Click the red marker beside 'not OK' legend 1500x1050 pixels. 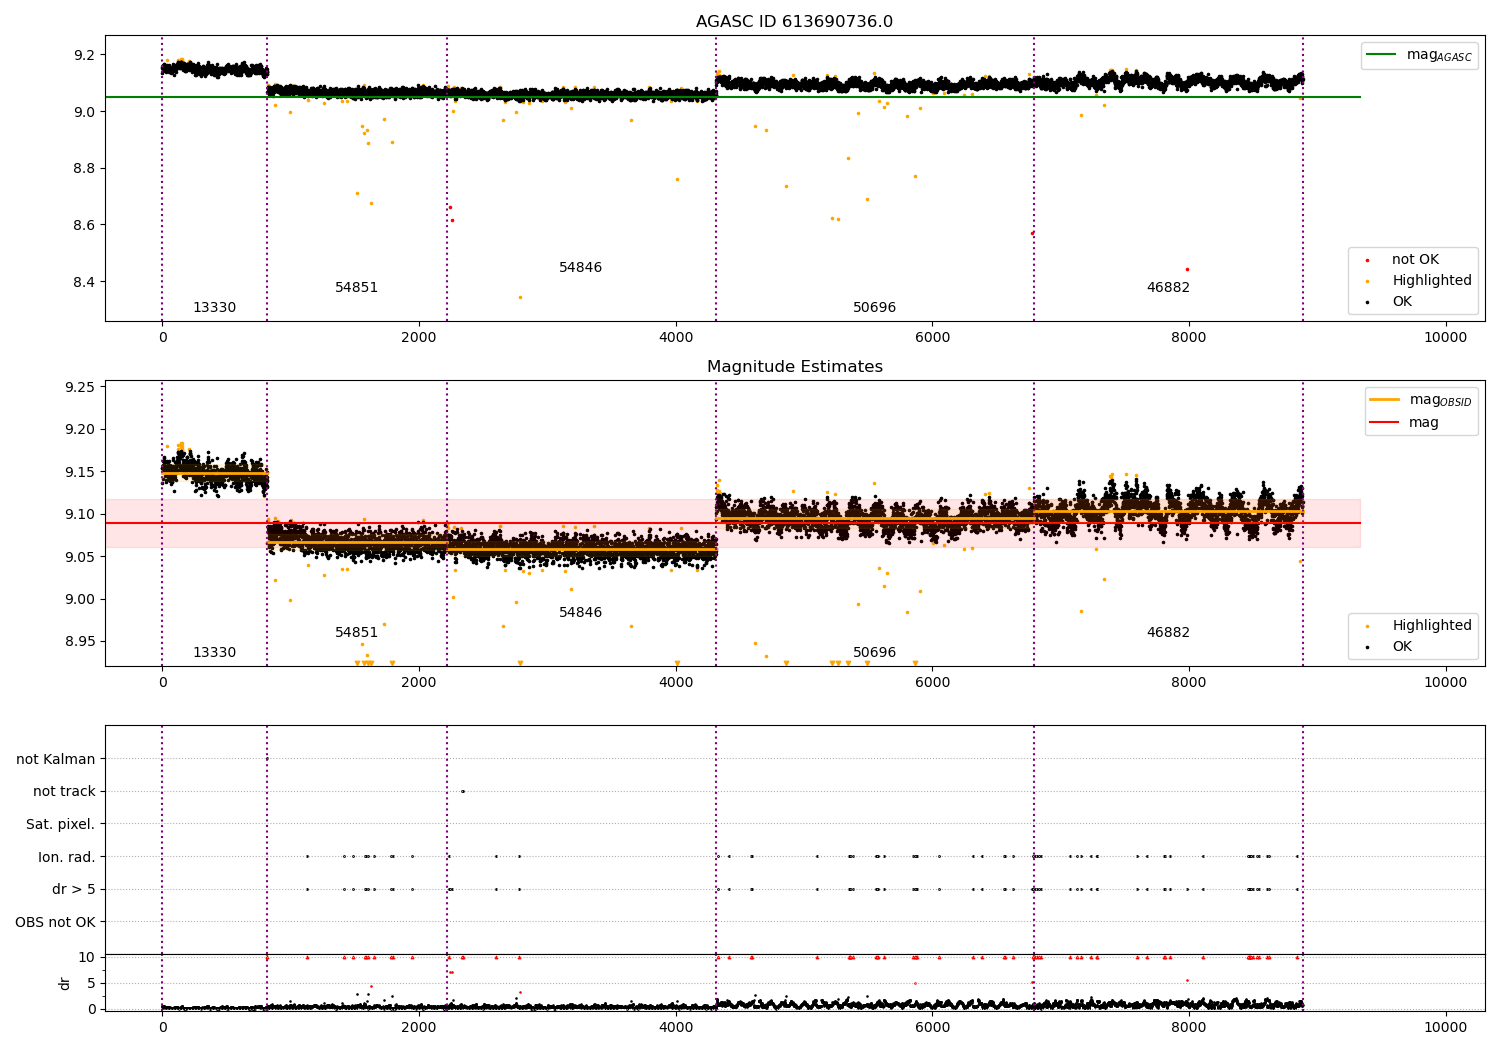pos(1367,260)
